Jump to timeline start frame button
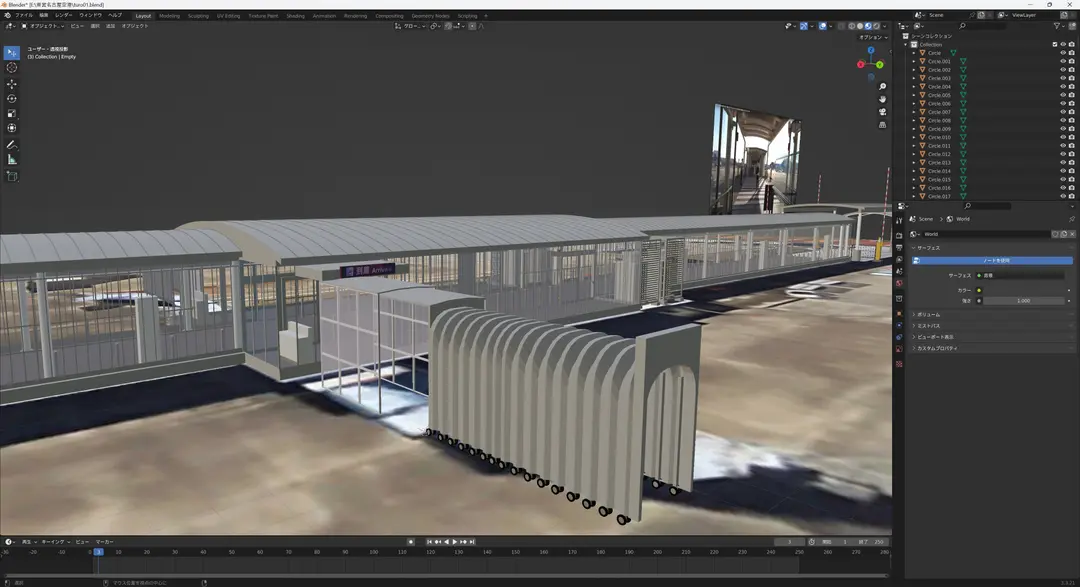The height and width of the screenshot is (587, 1080). 429,542
